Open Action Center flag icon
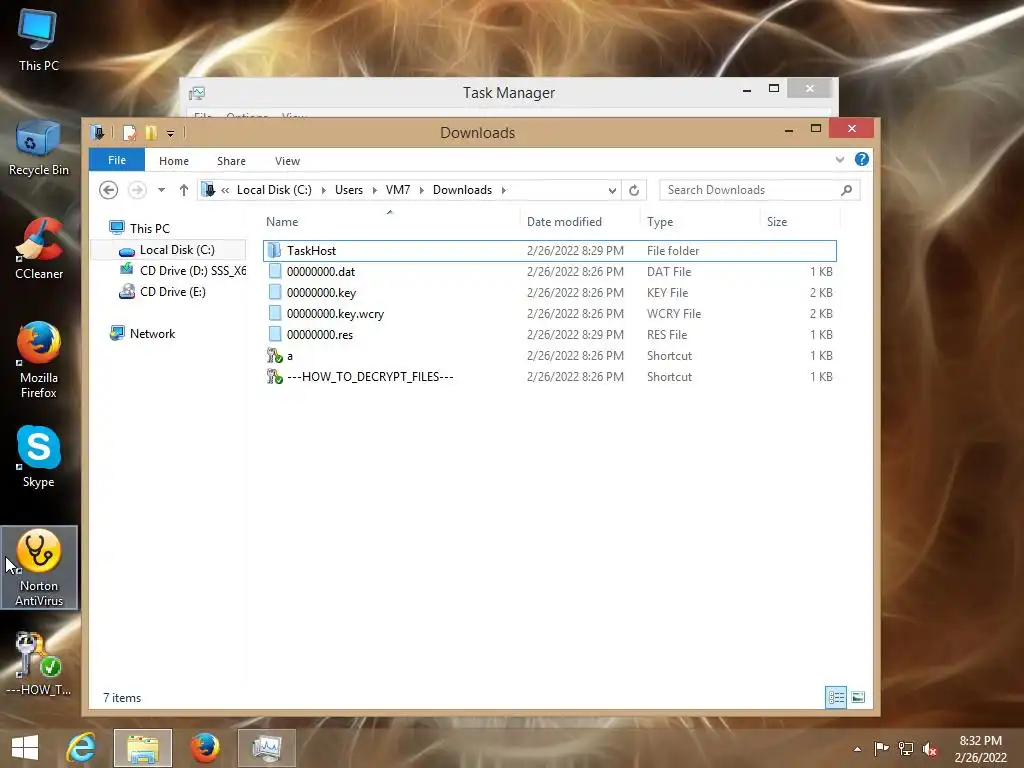 point(881,748)
